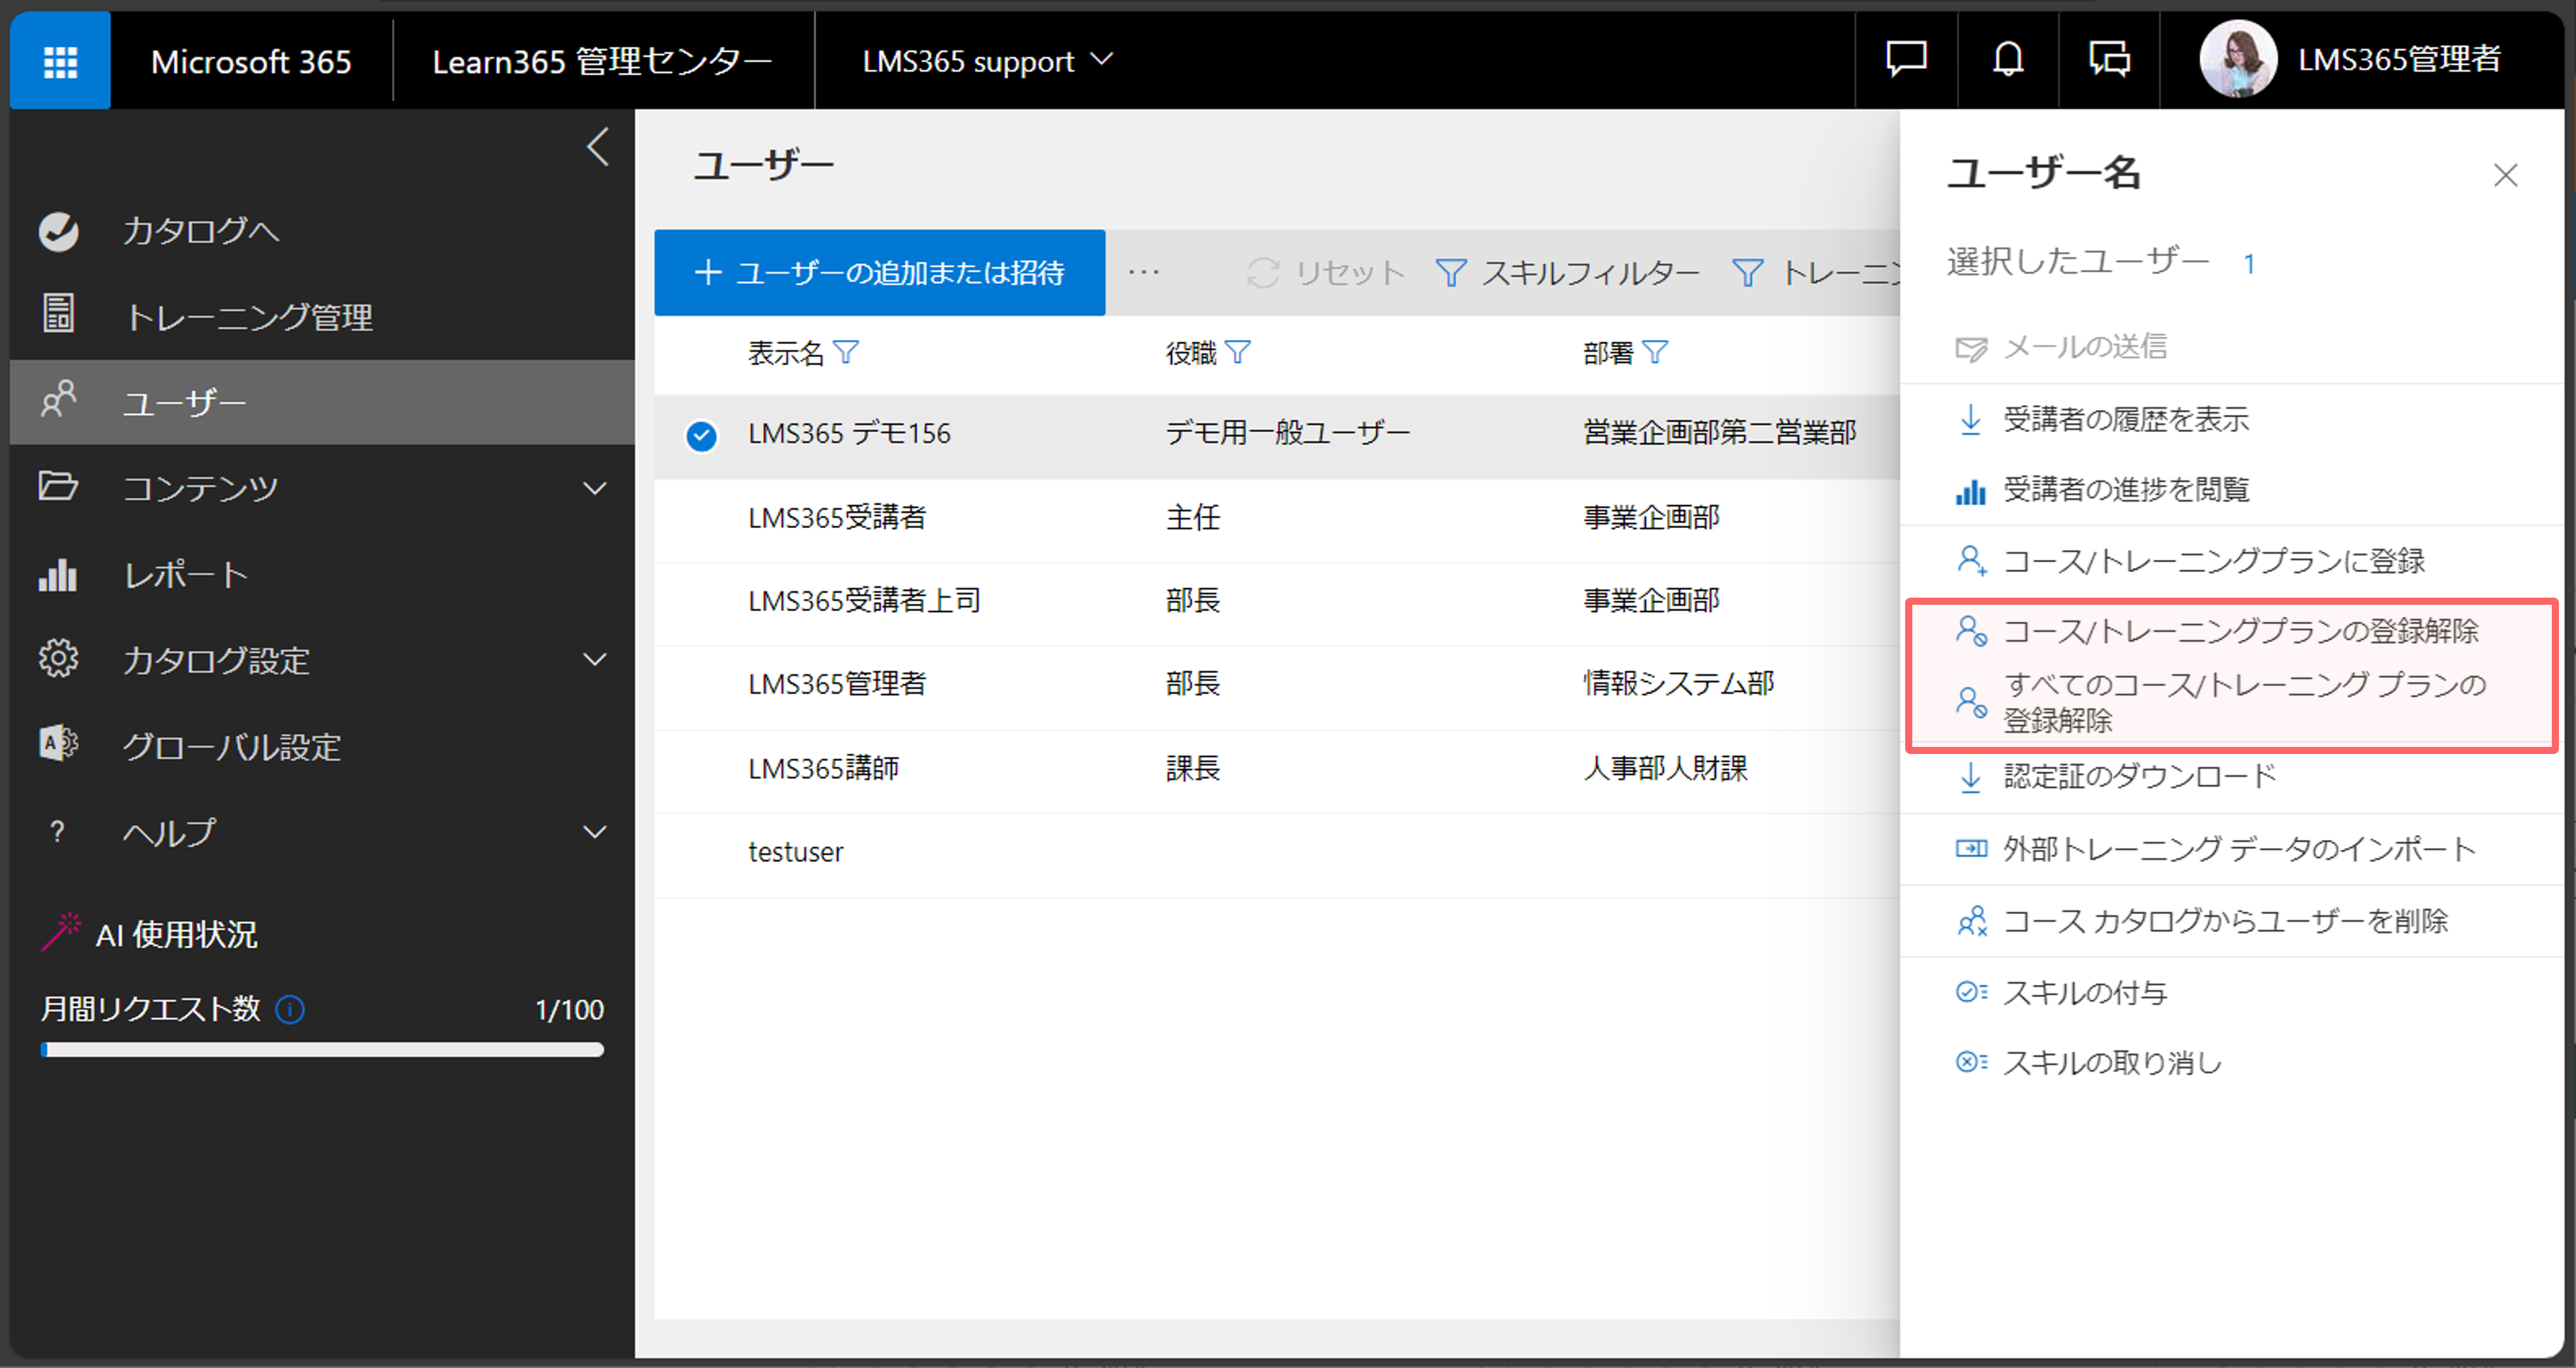Click the 部署 column filter icon
The height and width of the screenshot is (1368, 2576).
click(x=1656, y=352)
